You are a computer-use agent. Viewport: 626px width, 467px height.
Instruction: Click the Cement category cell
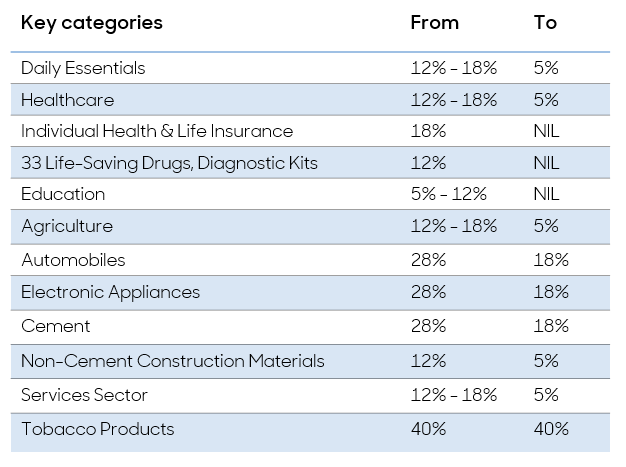(56, 326)
